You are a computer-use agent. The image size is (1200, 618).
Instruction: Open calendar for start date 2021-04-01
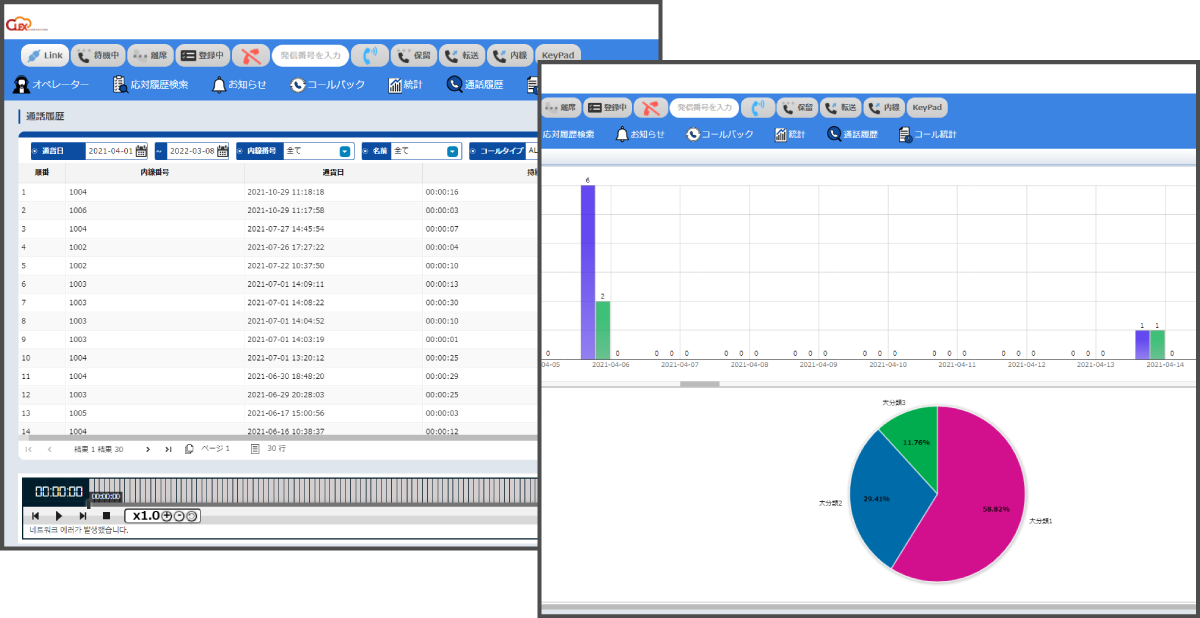click(141, 151)
